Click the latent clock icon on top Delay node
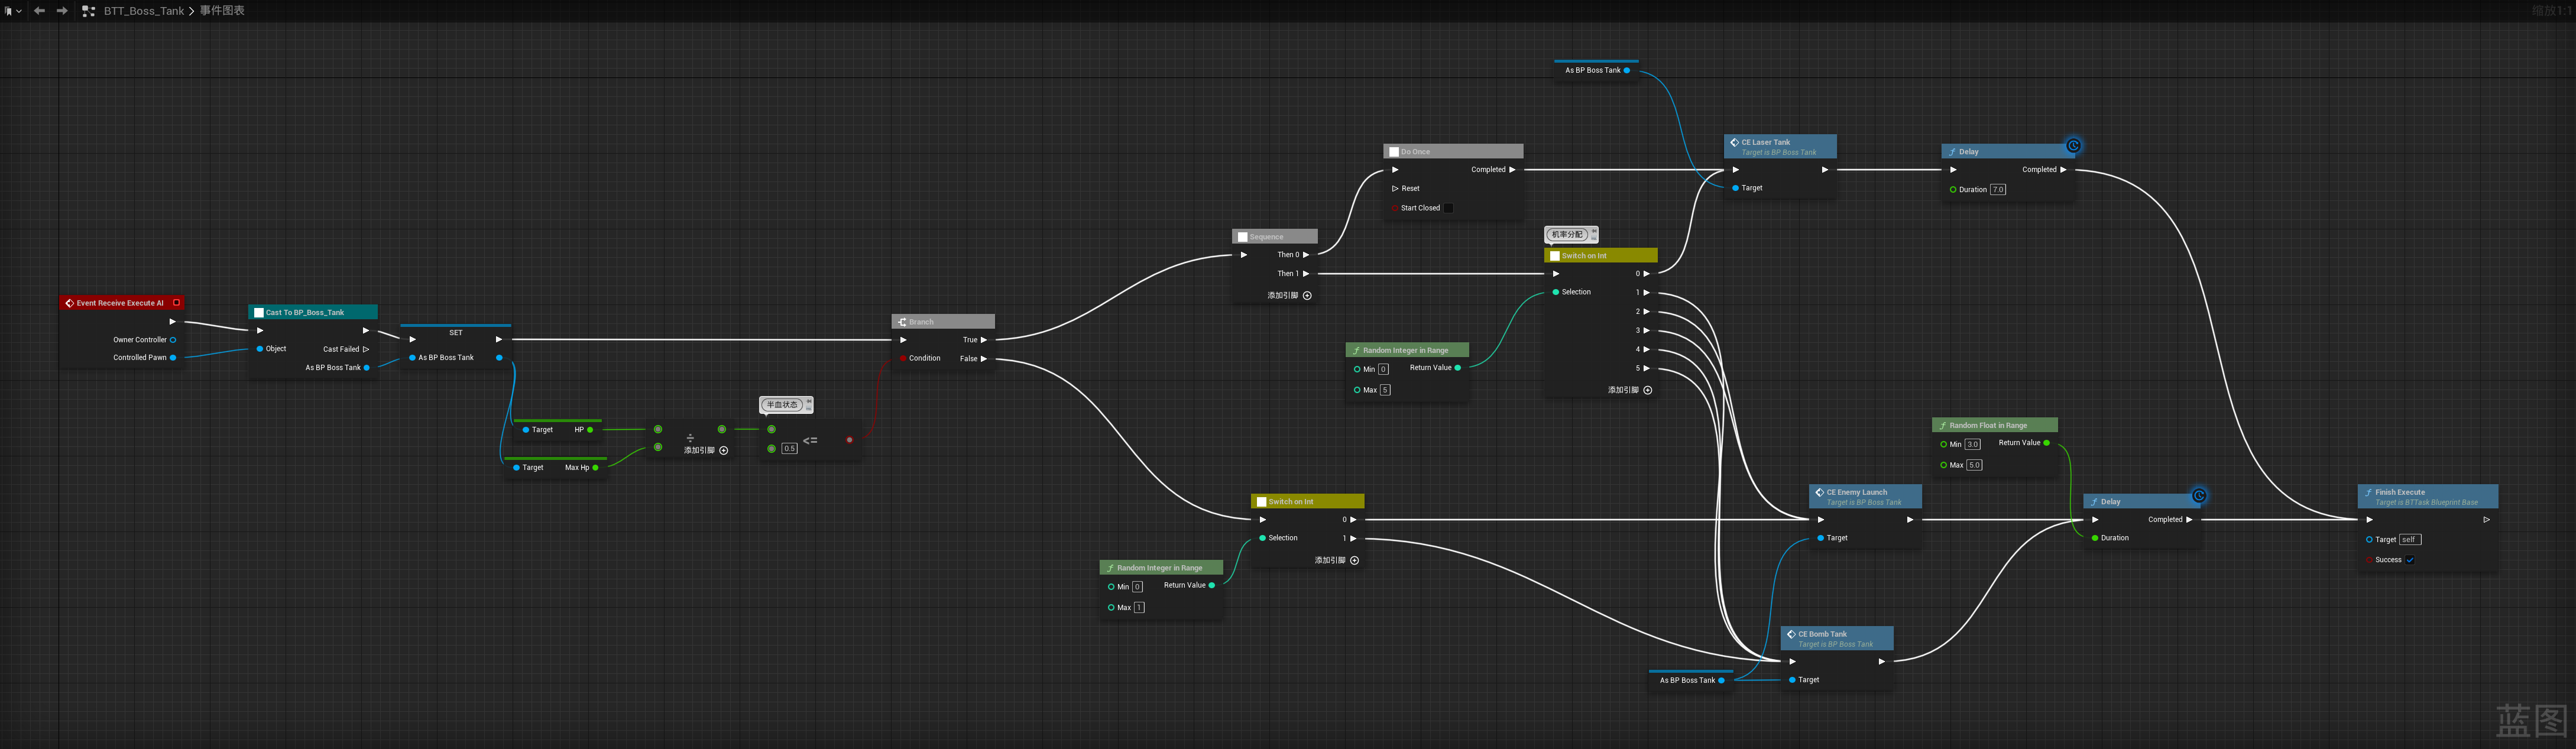The image size is (2576, 749). pyautogui.click(x=2073, y=146)
